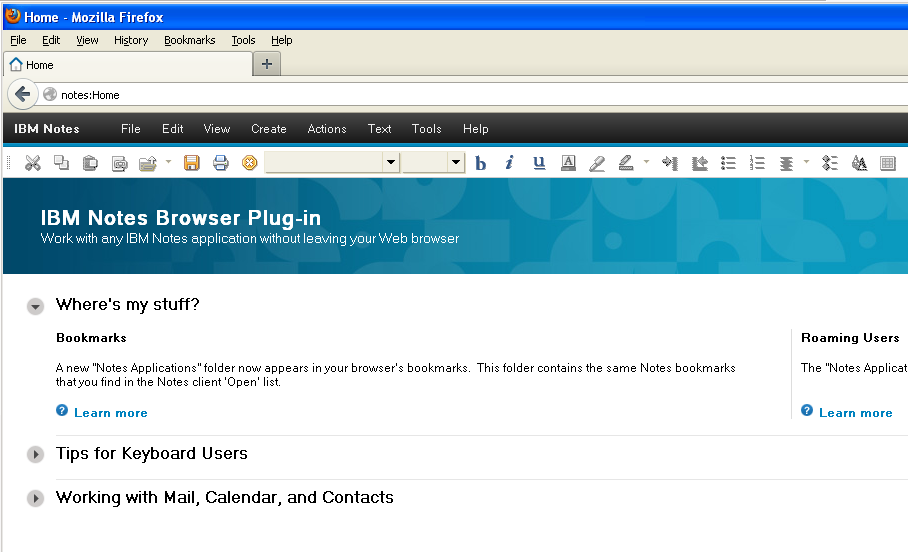Click the numbered list icon
908x552 pixels.
pyautogui.click(x=757, y=163)
